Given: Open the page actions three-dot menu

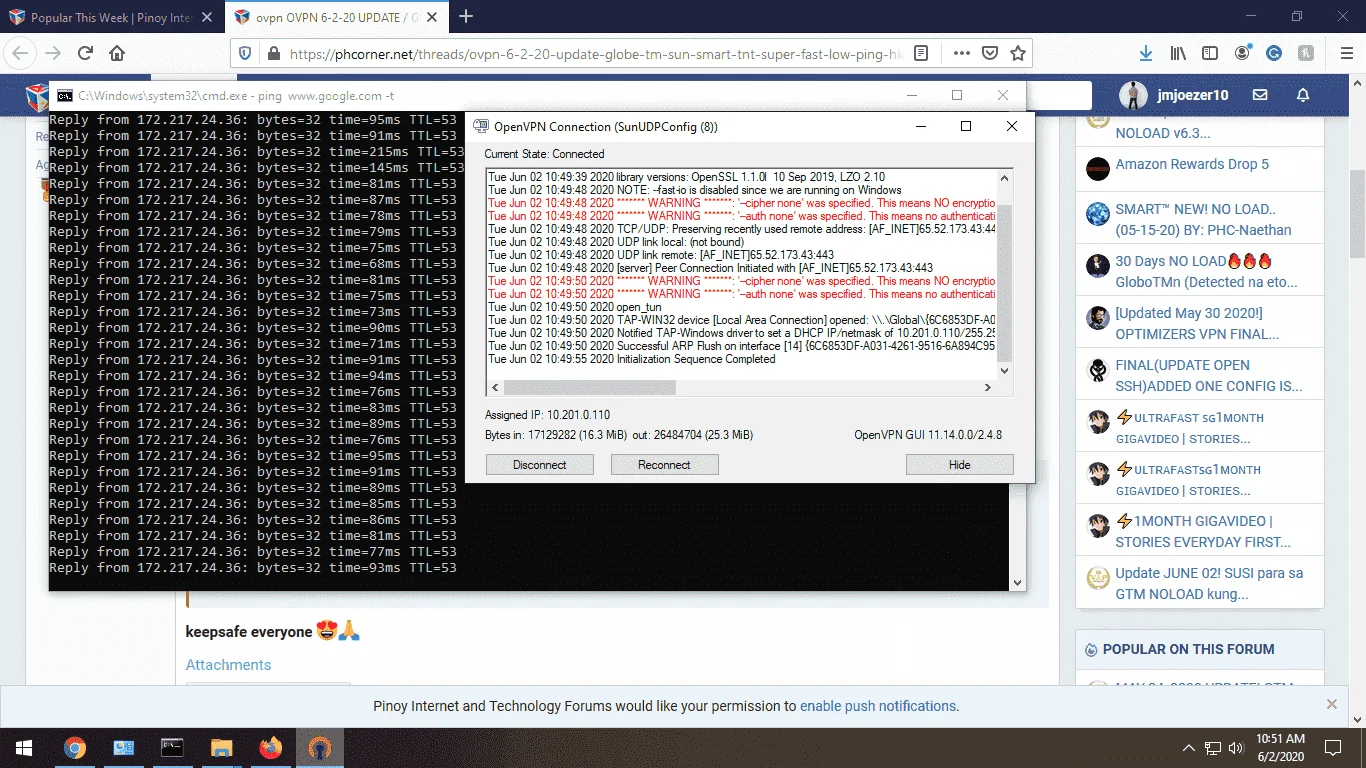Looking at the screenshot, I should coord(961,53).
